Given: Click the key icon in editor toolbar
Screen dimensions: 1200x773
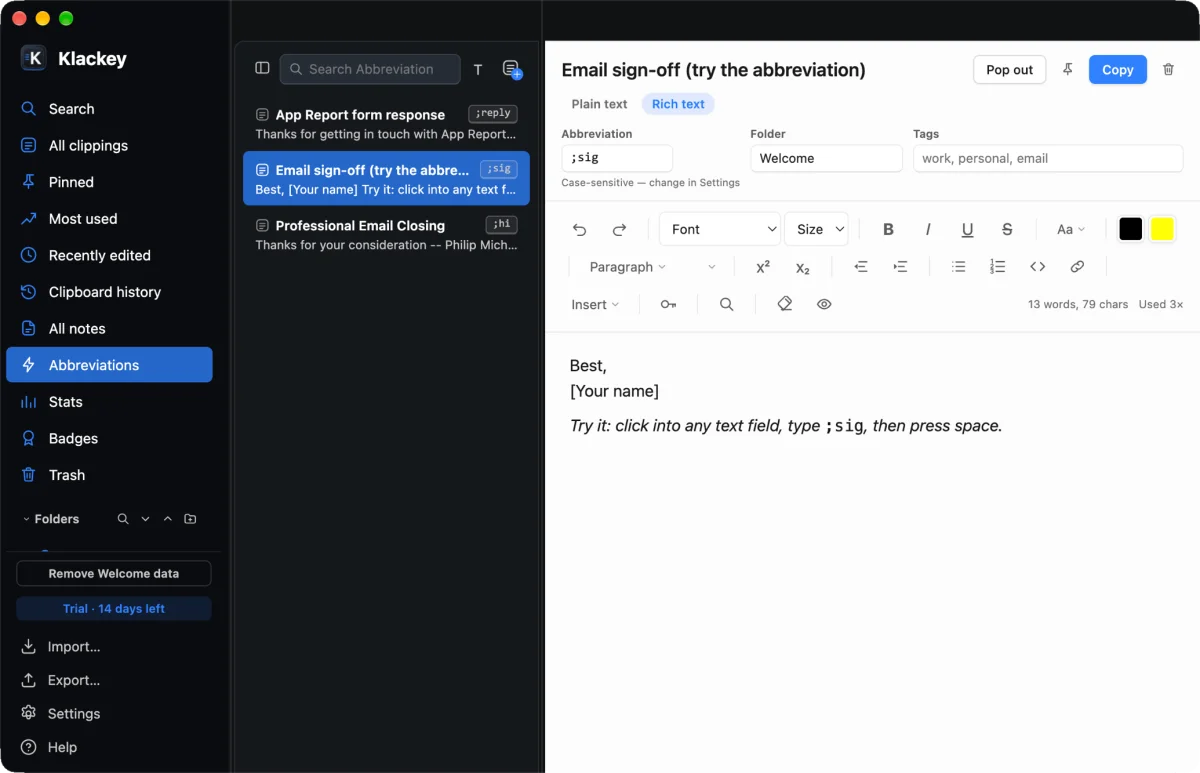Looking at the screenshot, I should click(x=668, y=304).
